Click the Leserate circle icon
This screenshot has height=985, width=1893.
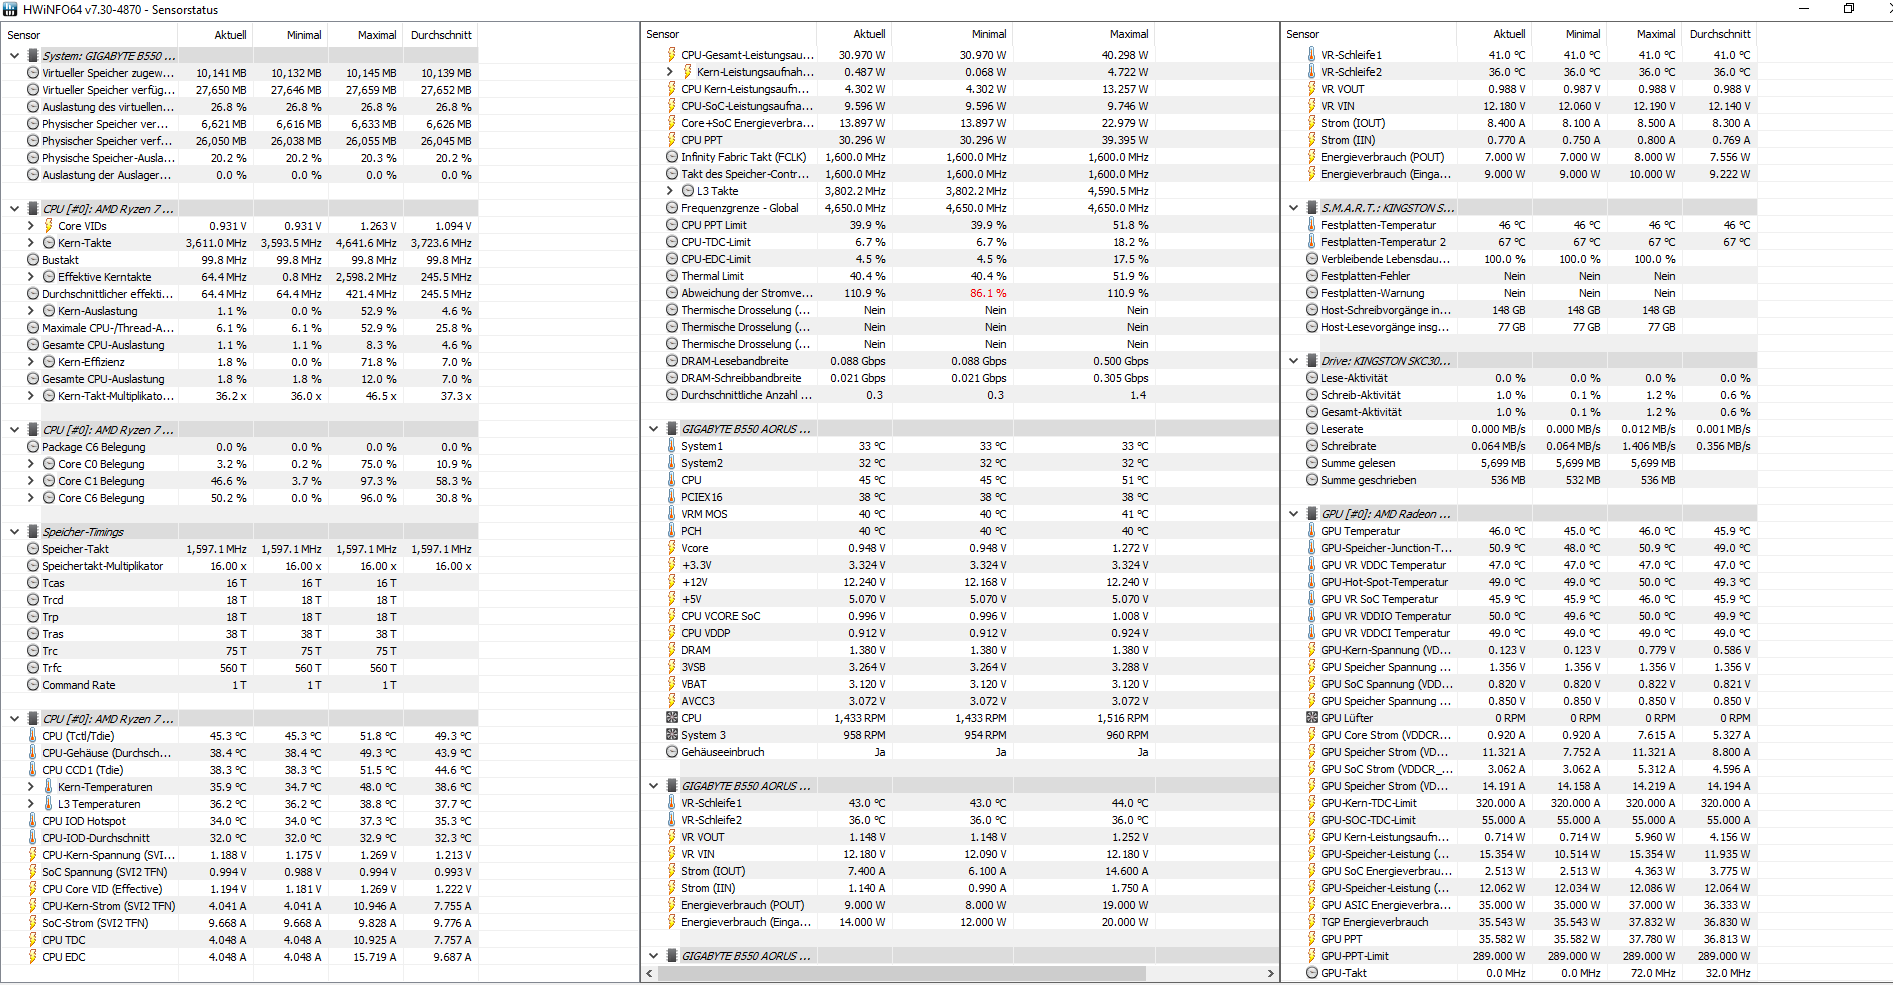(1312, 429)
